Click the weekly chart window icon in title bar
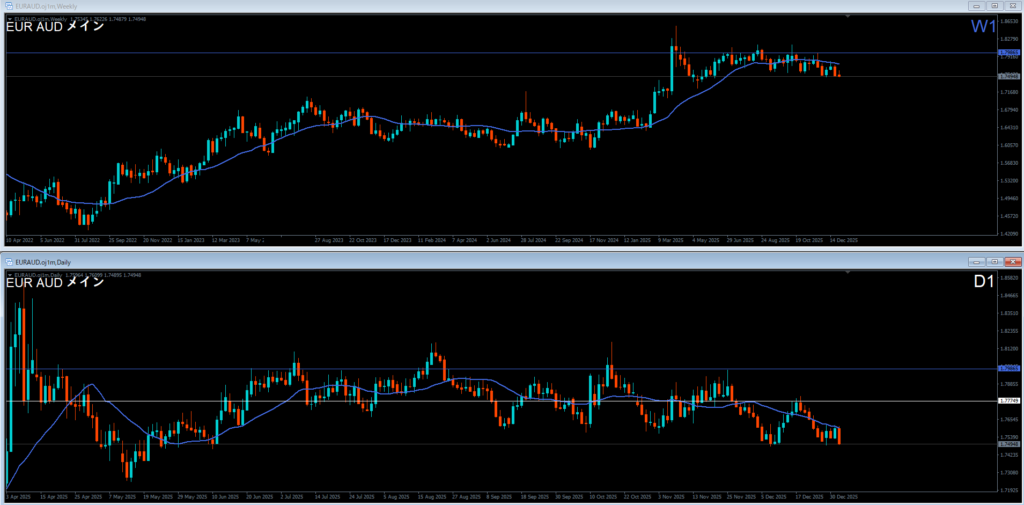The image size is (1024, 505). coord(8,7)
